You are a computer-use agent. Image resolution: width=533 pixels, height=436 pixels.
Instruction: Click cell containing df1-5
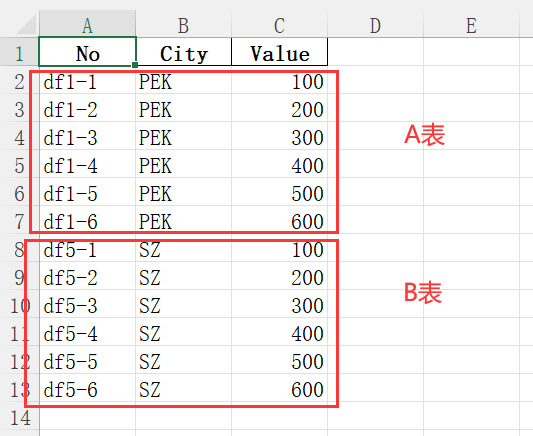click(x=87, y=192)
